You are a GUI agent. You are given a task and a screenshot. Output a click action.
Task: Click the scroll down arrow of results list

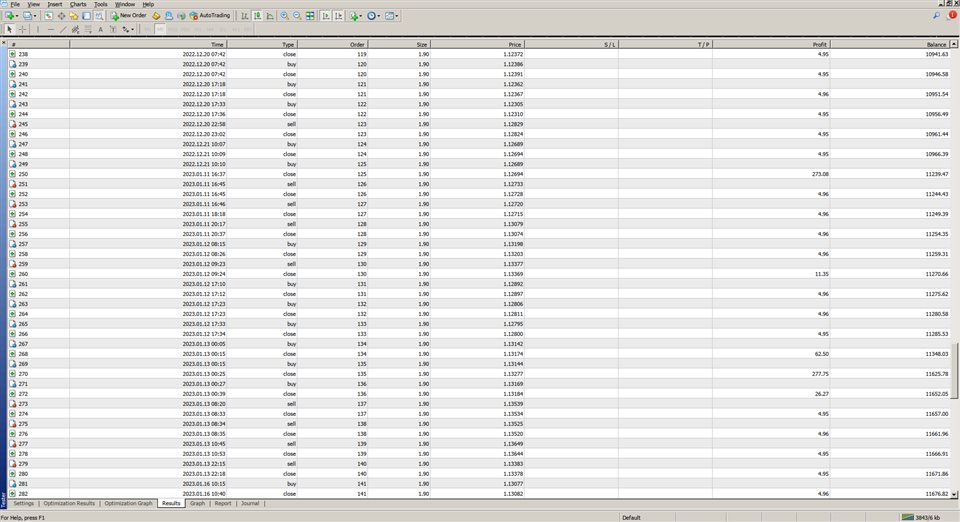coord(953,494)
